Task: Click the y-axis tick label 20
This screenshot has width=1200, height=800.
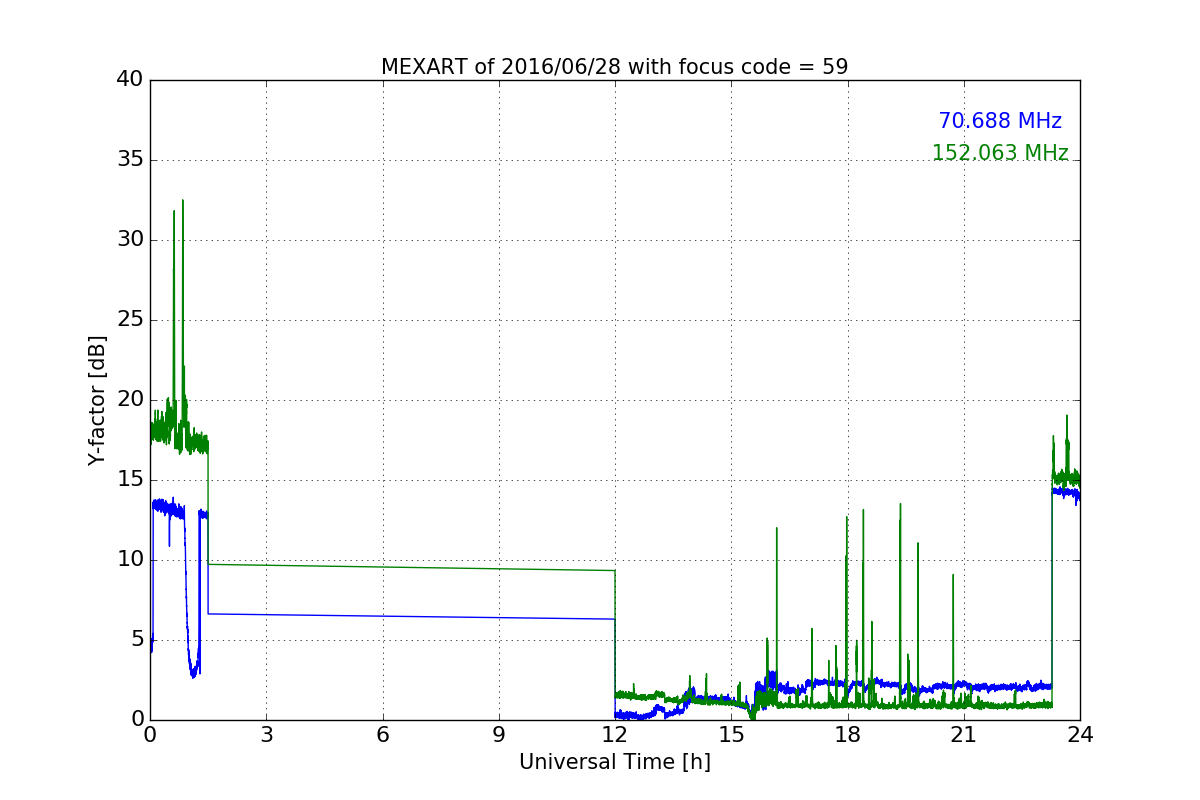Action: point(130,400)
